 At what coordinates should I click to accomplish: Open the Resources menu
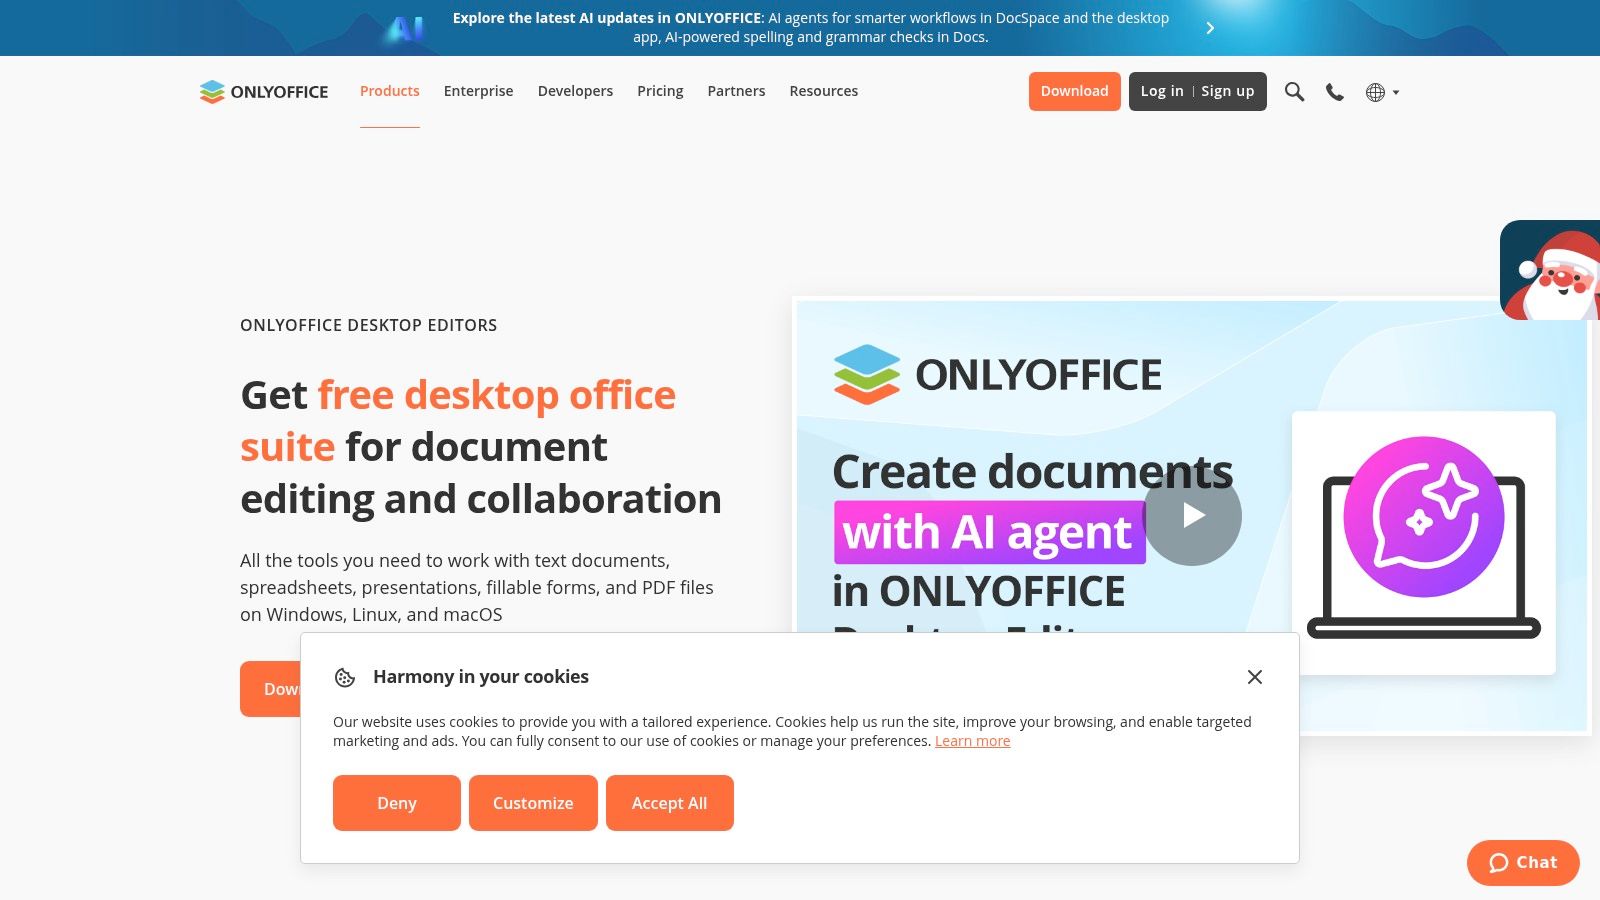[823, 91]
